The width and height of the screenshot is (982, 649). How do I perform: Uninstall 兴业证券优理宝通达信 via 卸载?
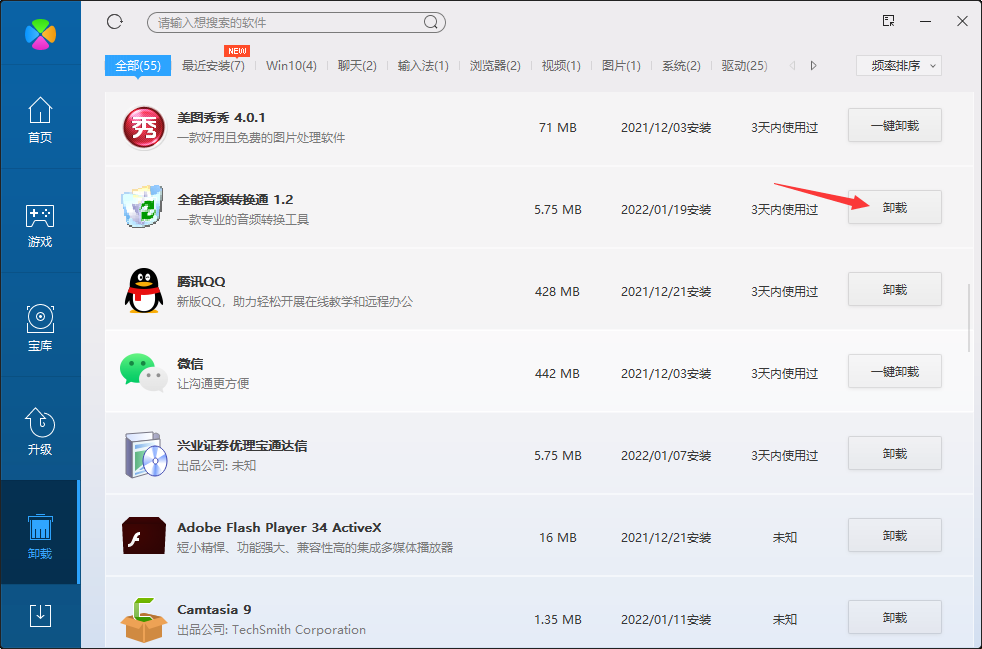pos(895,454)
